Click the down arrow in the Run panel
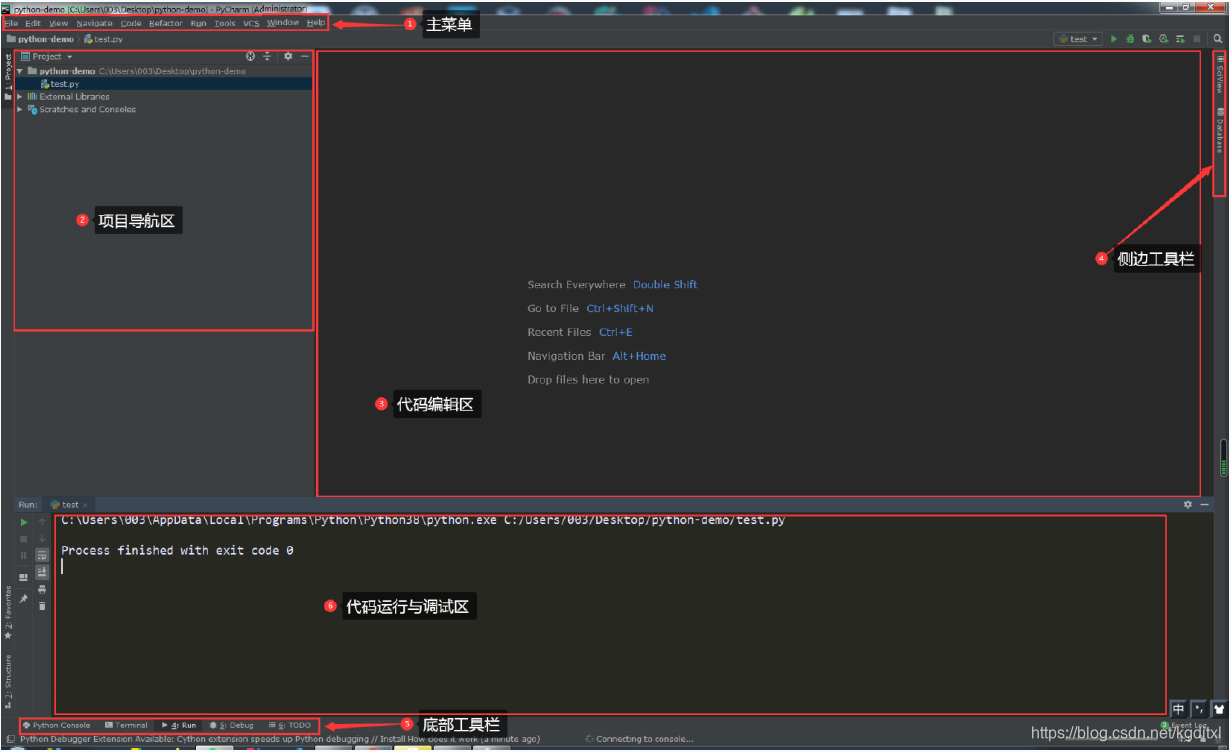The width and height of the screenshot is (1231, 752). point(42,538)
